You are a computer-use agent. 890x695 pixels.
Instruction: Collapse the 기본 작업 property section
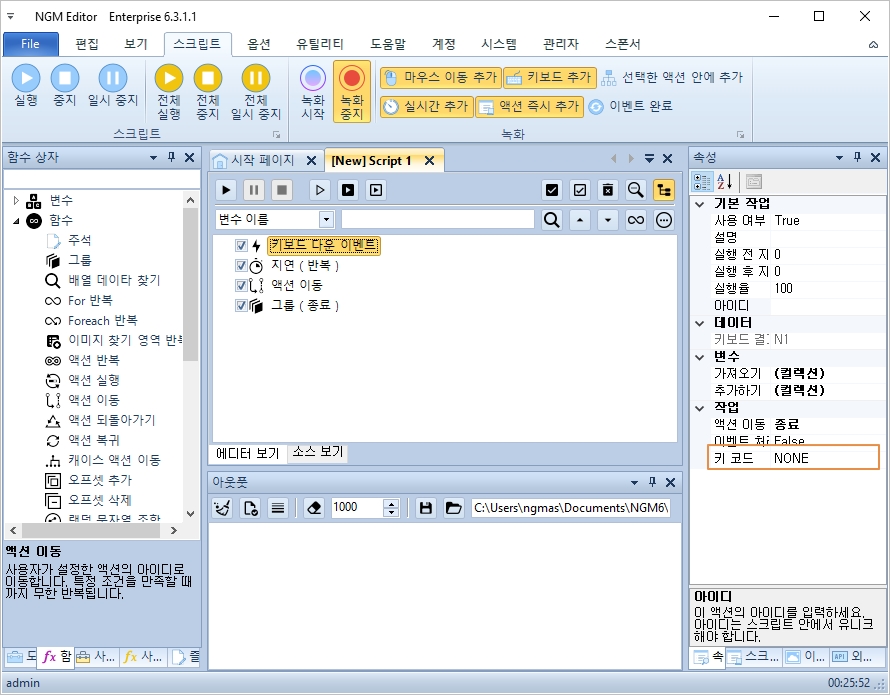[x=700, y=204]
